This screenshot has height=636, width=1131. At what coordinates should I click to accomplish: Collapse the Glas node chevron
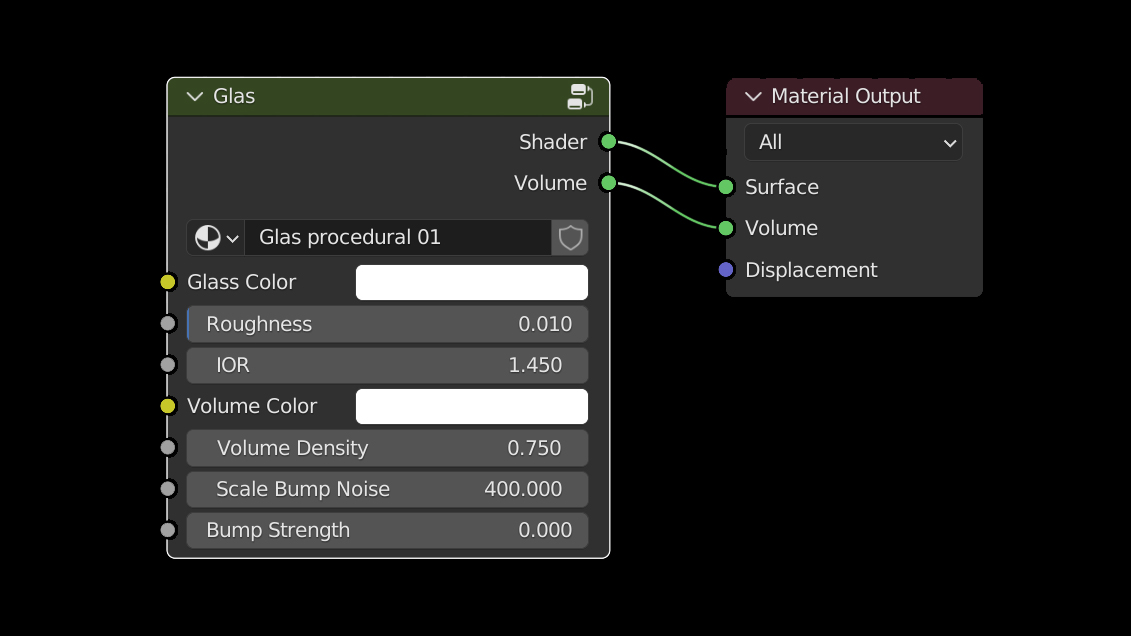tap(195, 97)
